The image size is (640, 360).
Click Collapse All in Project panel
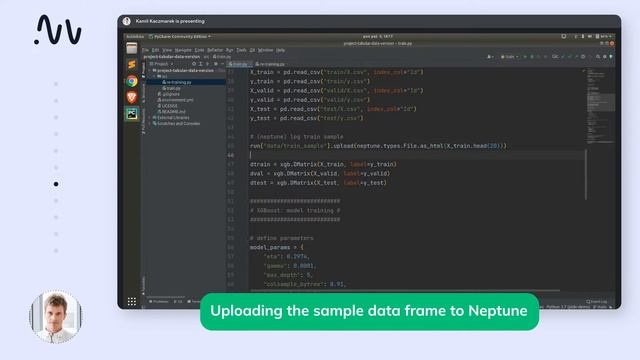207,64
